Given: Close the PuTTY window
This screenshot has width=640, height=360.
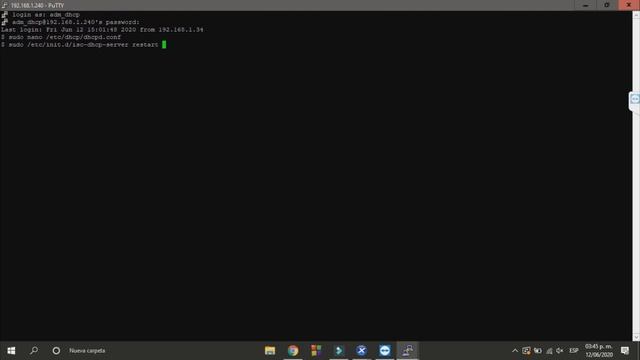Looking at the screenshot, I should [629, 5].
